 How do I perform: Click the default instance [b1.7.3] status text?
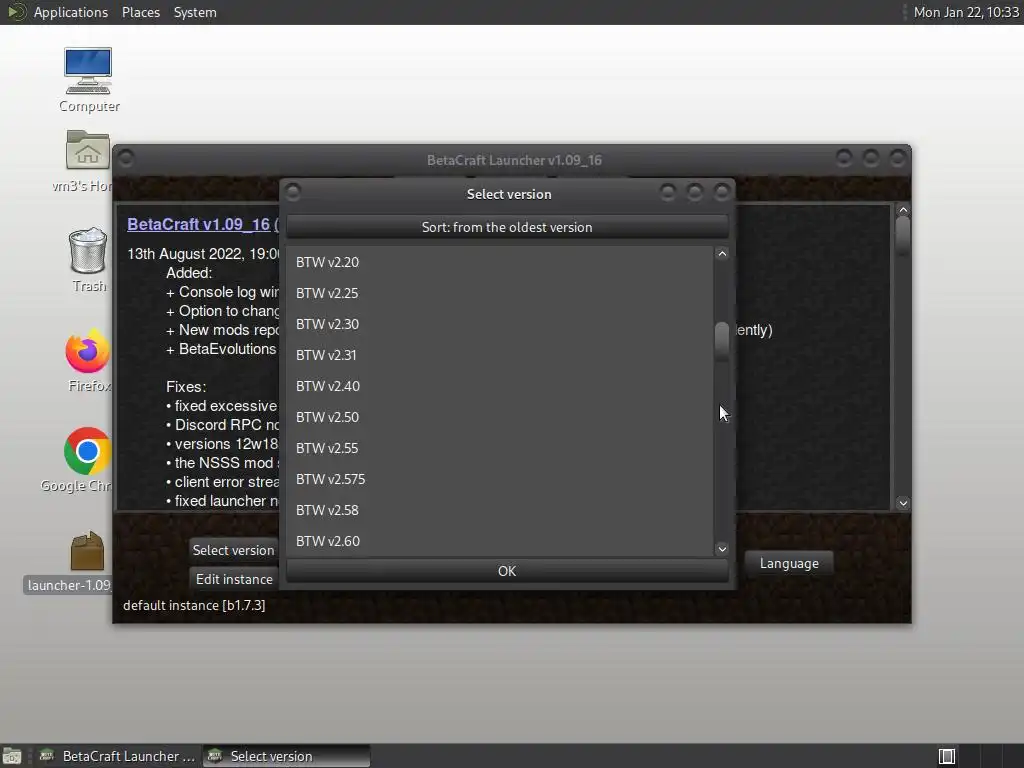pyautogui.click(x=194, y=605)
